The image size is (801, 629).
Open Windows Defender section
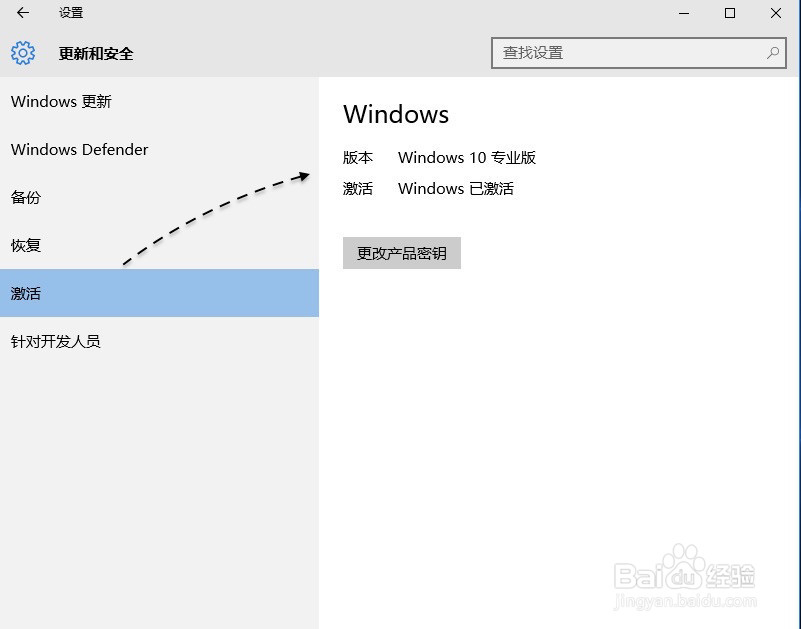(x=159, y=149)
